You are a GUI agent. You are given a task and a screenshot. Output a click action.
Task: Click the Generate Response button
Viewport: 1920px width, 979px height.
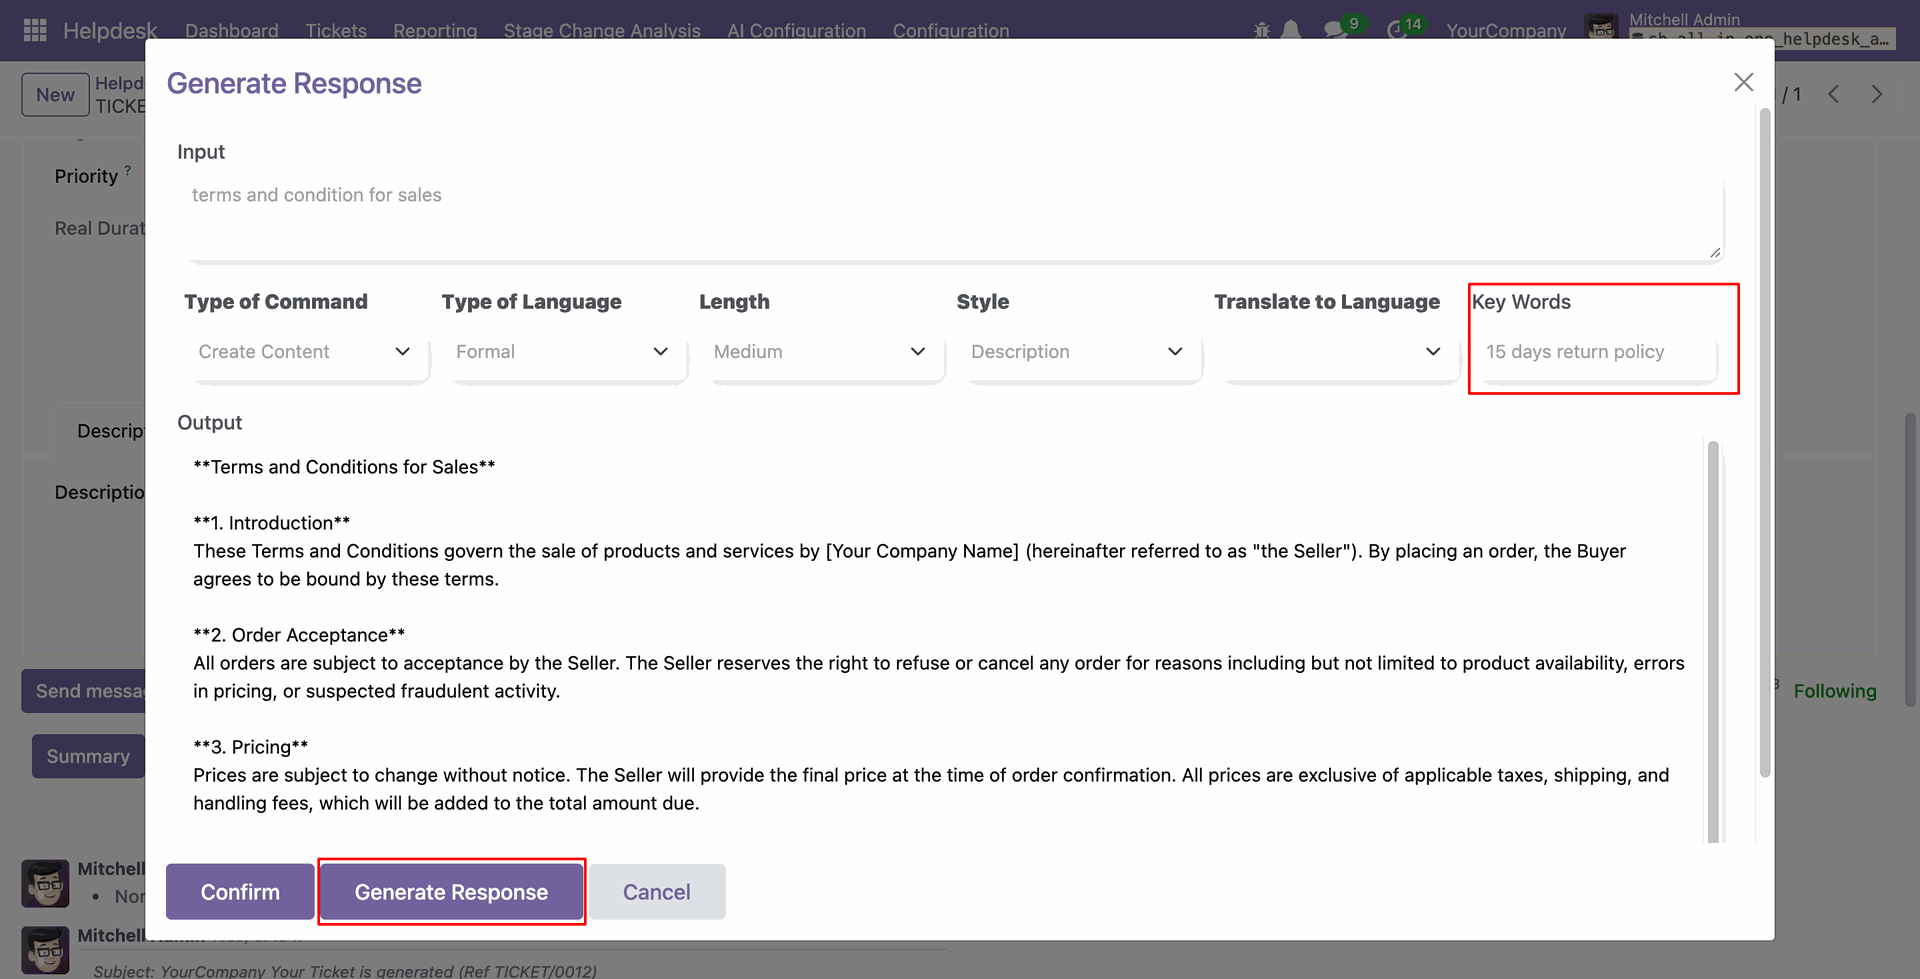(x=451, y=892)
